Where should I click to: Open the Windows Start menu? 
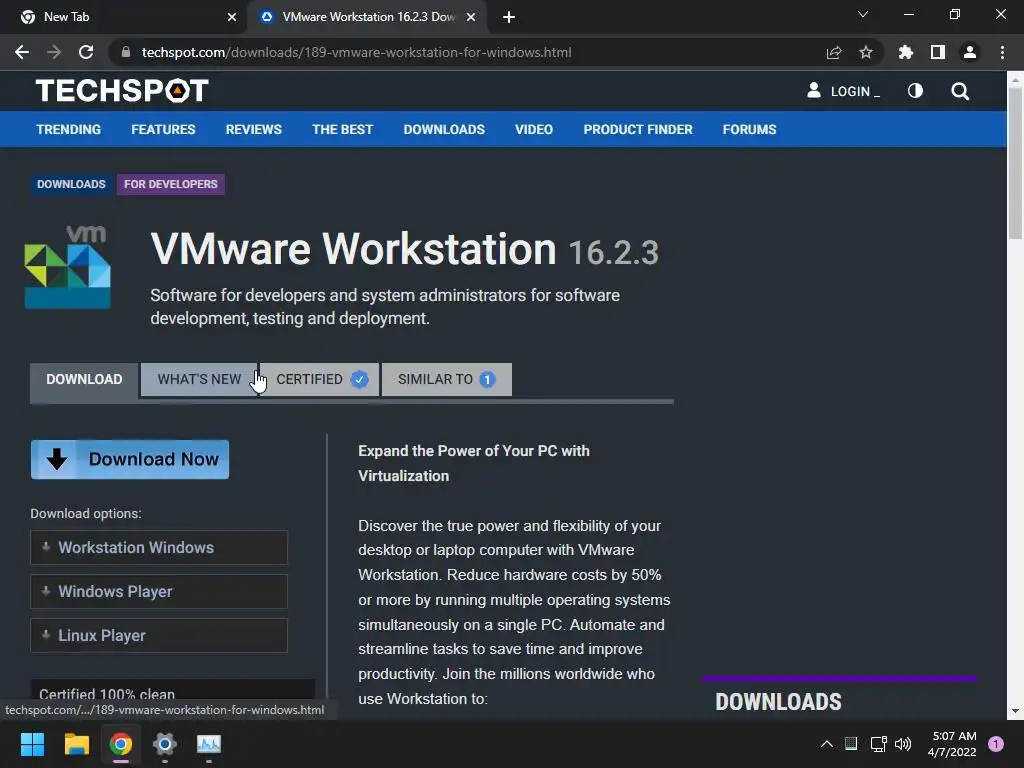(32, 744)
